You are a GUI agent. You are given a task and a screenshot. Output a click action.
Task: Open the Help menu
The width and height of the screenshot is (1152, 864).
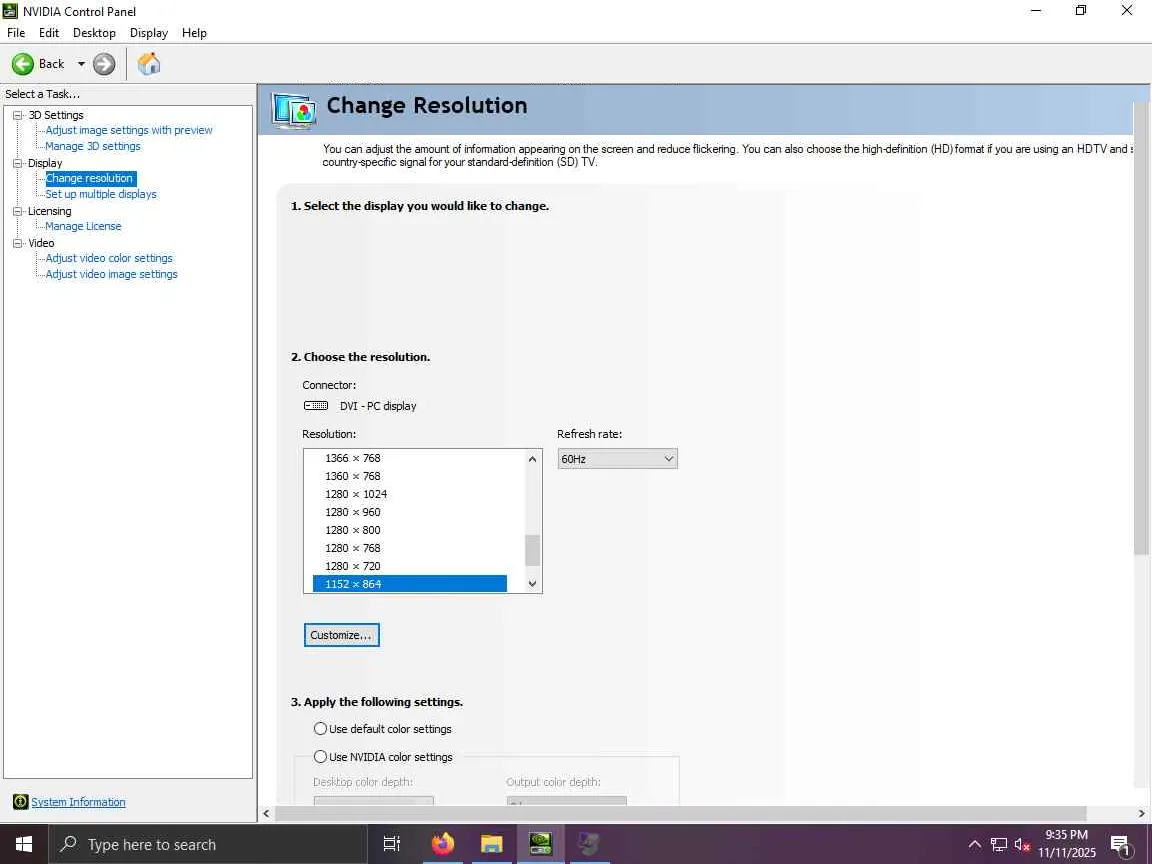click(194, 33)
